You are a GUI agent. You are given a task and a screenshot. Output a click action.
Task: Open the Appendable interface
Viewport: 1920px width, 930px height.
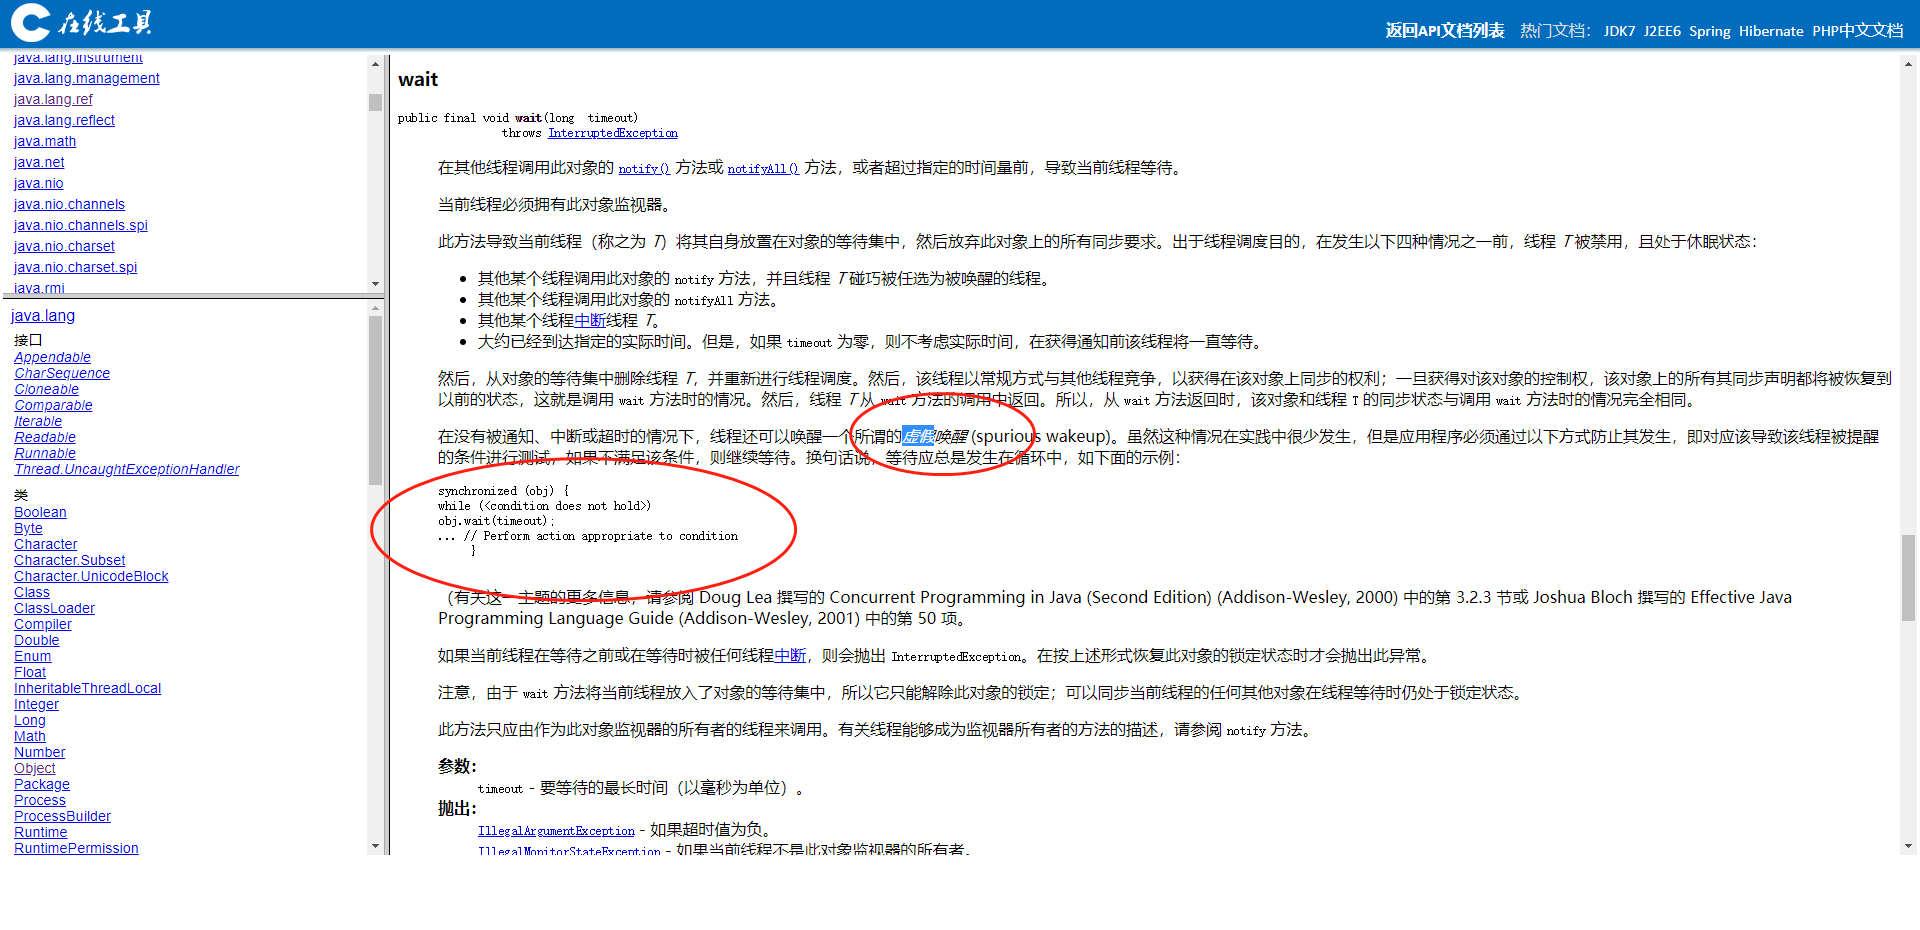52,357
